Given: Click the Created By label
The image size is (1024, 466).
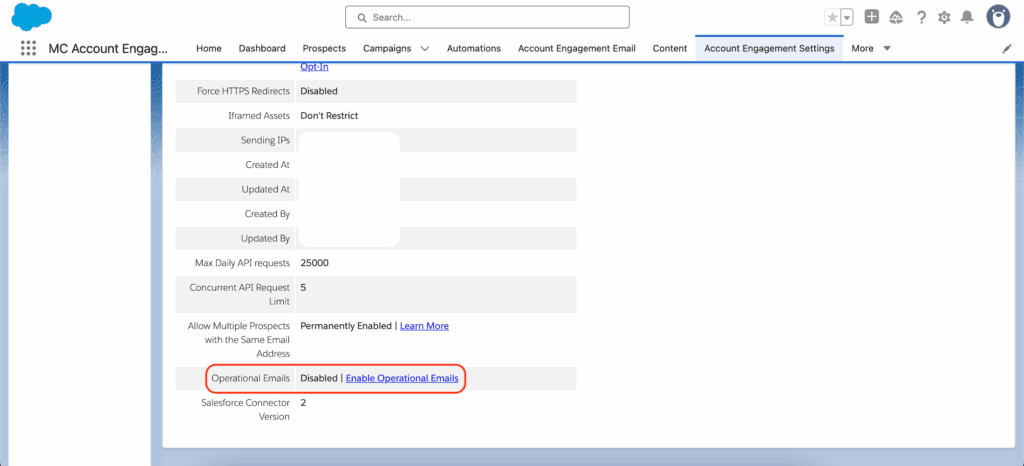Looking at the screenshot, I should (268, 214).
